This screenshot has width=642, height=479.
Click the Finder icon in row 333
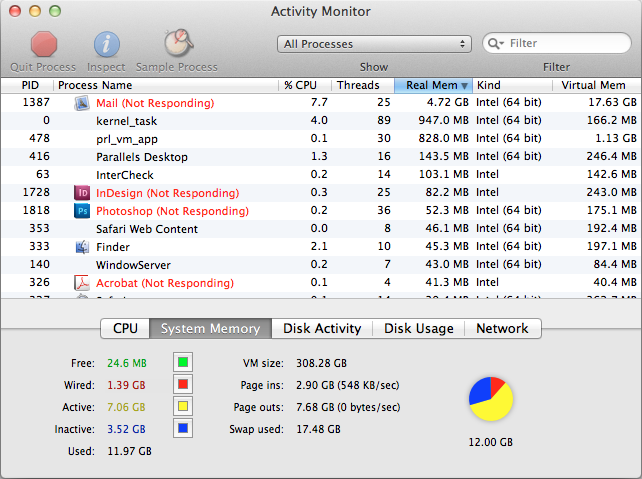(82, 247)
